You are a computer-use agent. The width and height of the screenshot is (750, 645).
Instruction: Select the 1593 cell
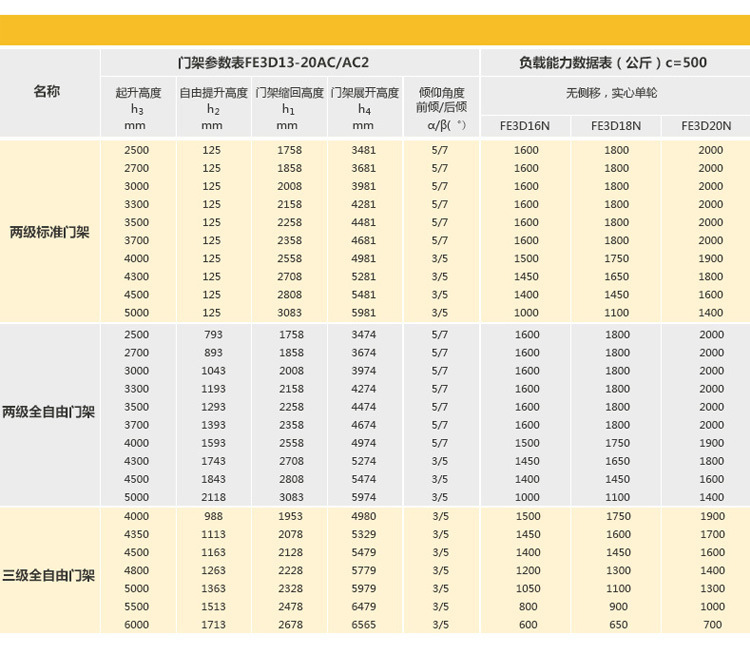click(x=213, y=443)
